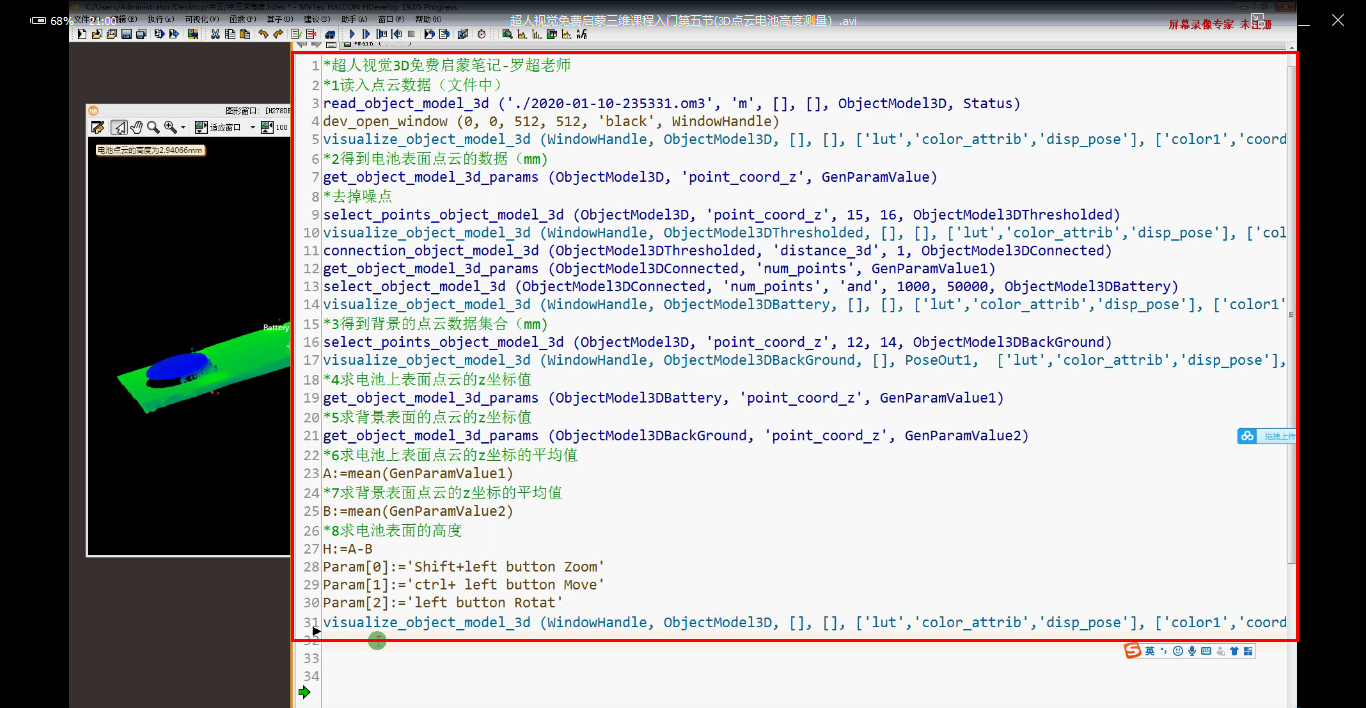The width and height of the screenshot is (1366, 708).
Task: Open the 执行(x) menu
Action: [x=161, y=19]
